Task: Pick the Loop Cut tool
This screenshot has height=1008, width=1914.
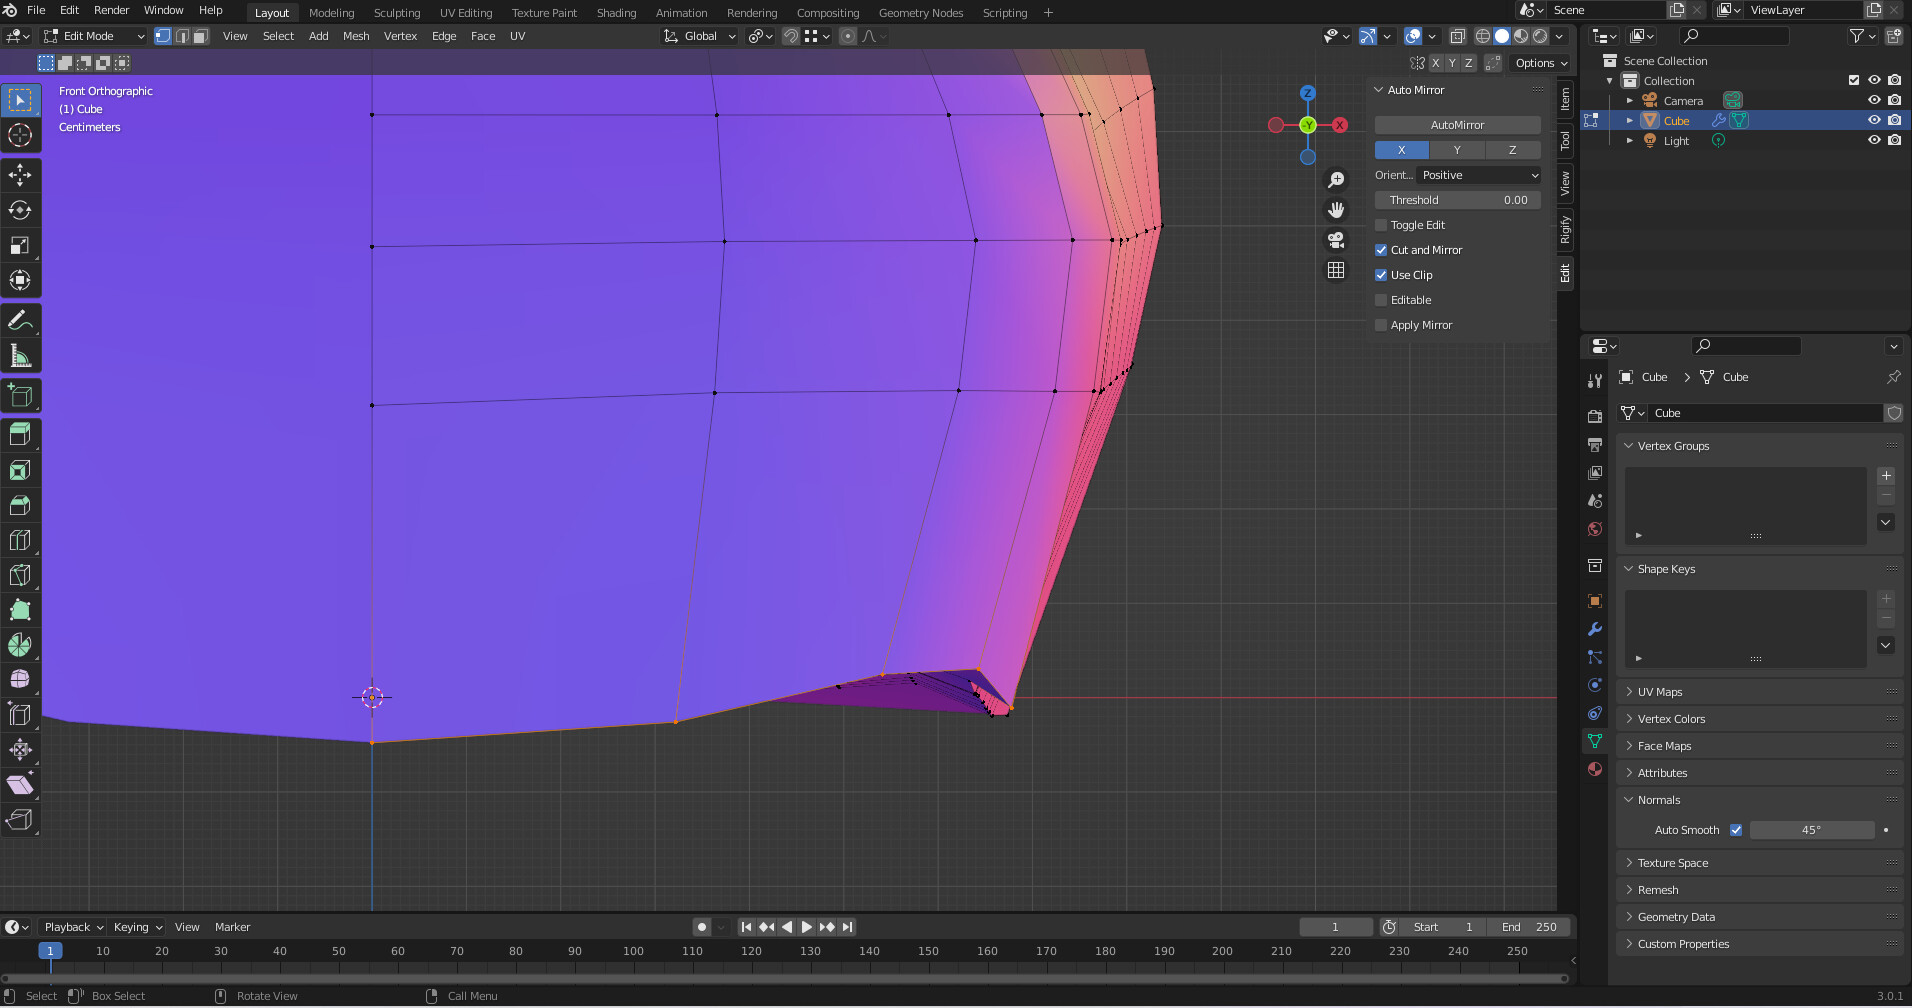Action: click(x=20, y=540)
